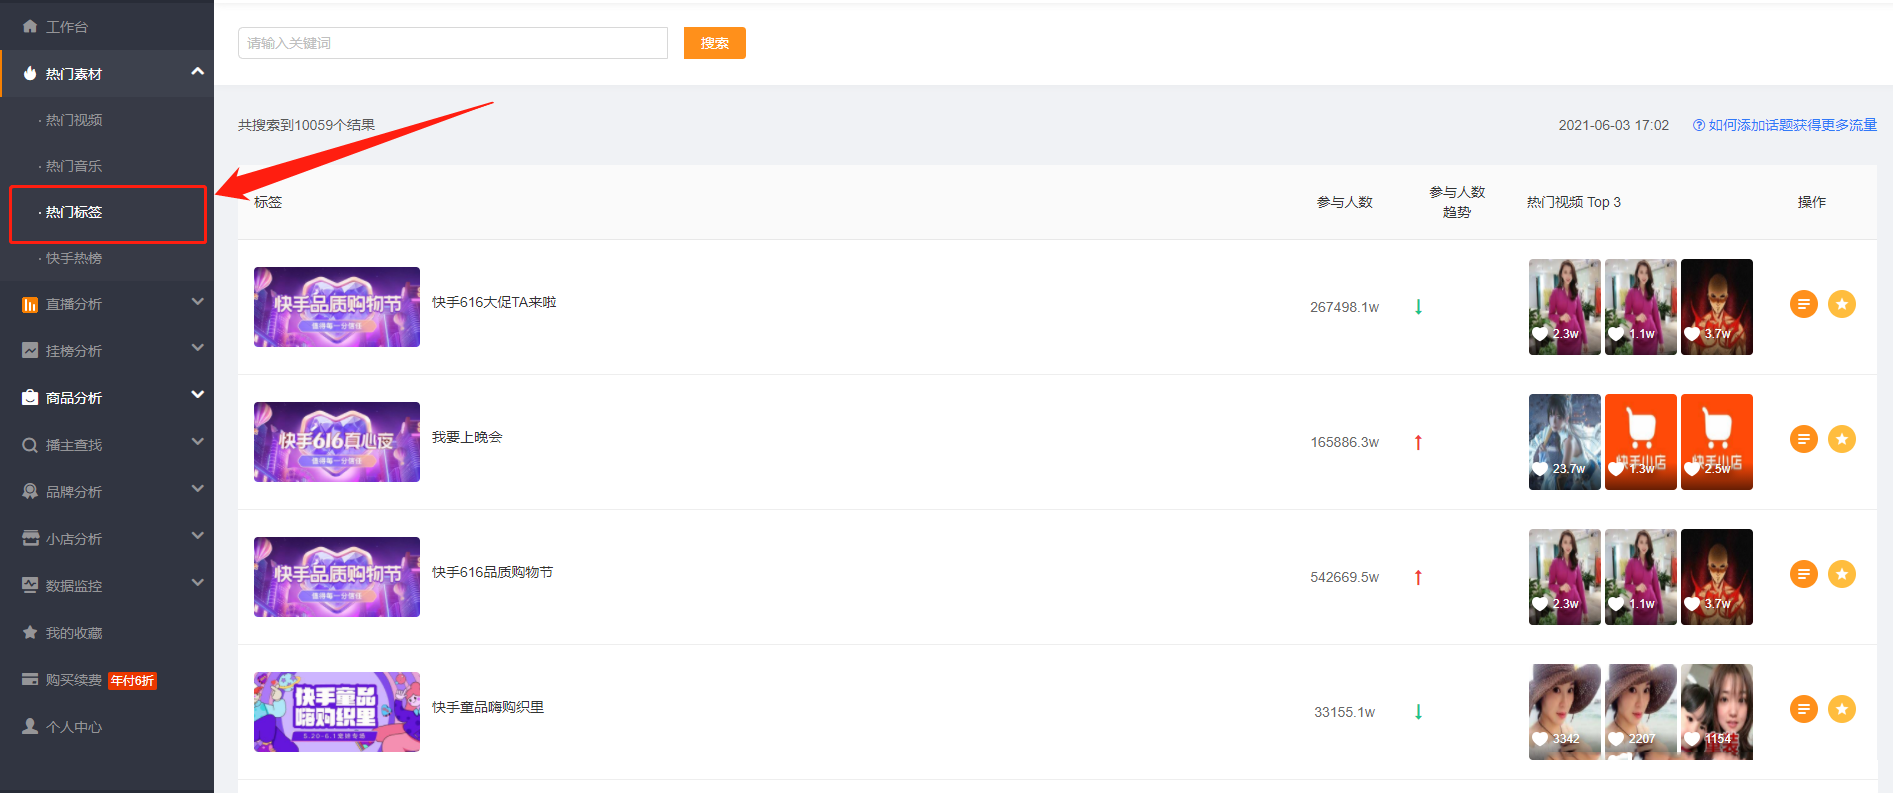Open the 2207 likes video thumbnail
Viewport: 1893px width, 793px height.
(1641, 712)
